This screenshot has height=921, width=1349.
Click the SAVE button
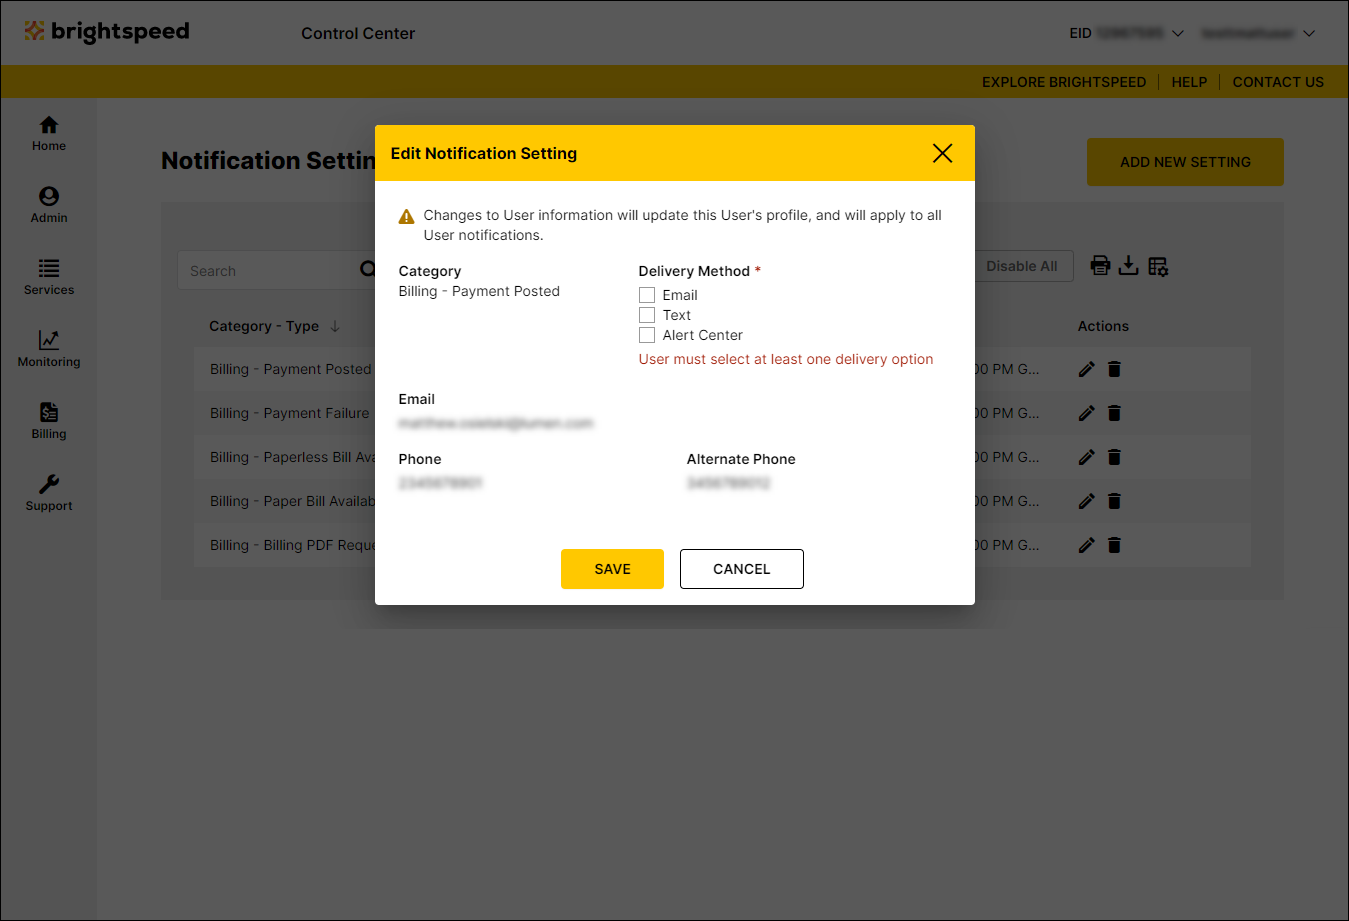click(612, 569)
